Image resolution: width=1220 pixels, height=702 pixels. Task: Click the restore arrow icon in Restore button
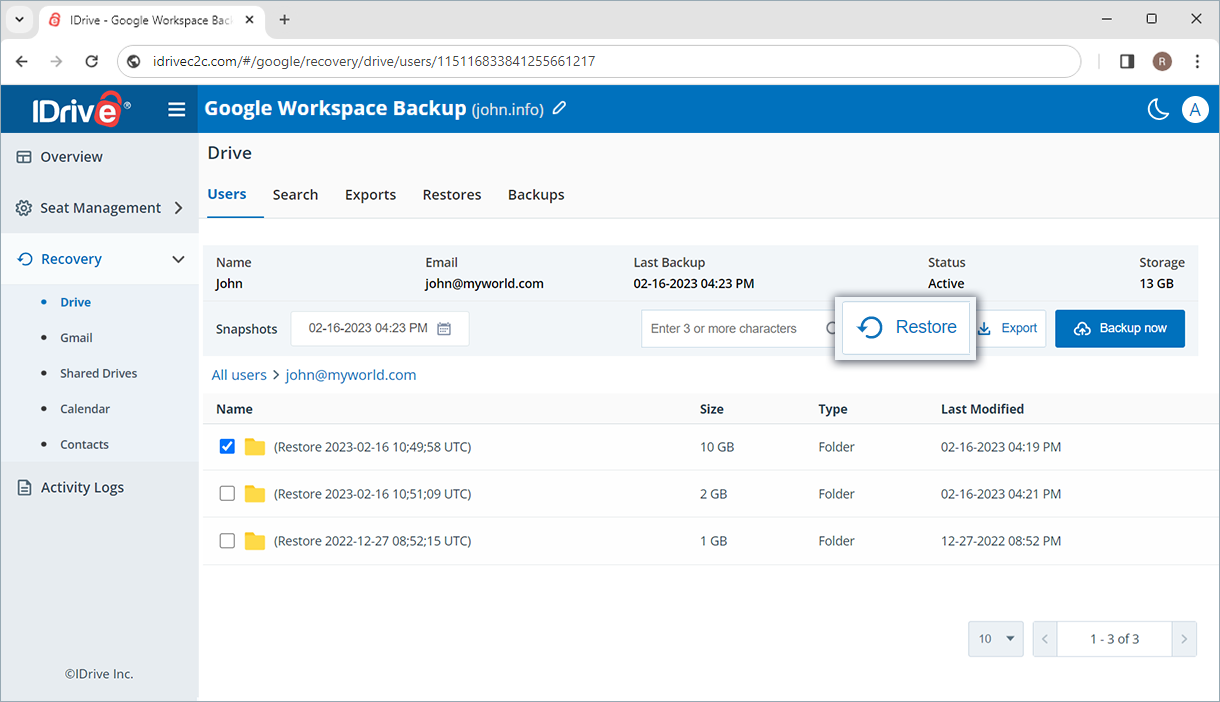click(869, 327)
